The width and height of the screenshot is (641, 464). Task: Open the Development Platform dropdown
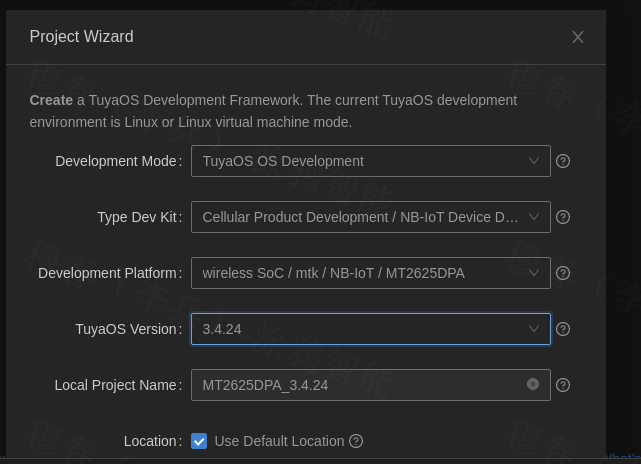coord(371,273)
